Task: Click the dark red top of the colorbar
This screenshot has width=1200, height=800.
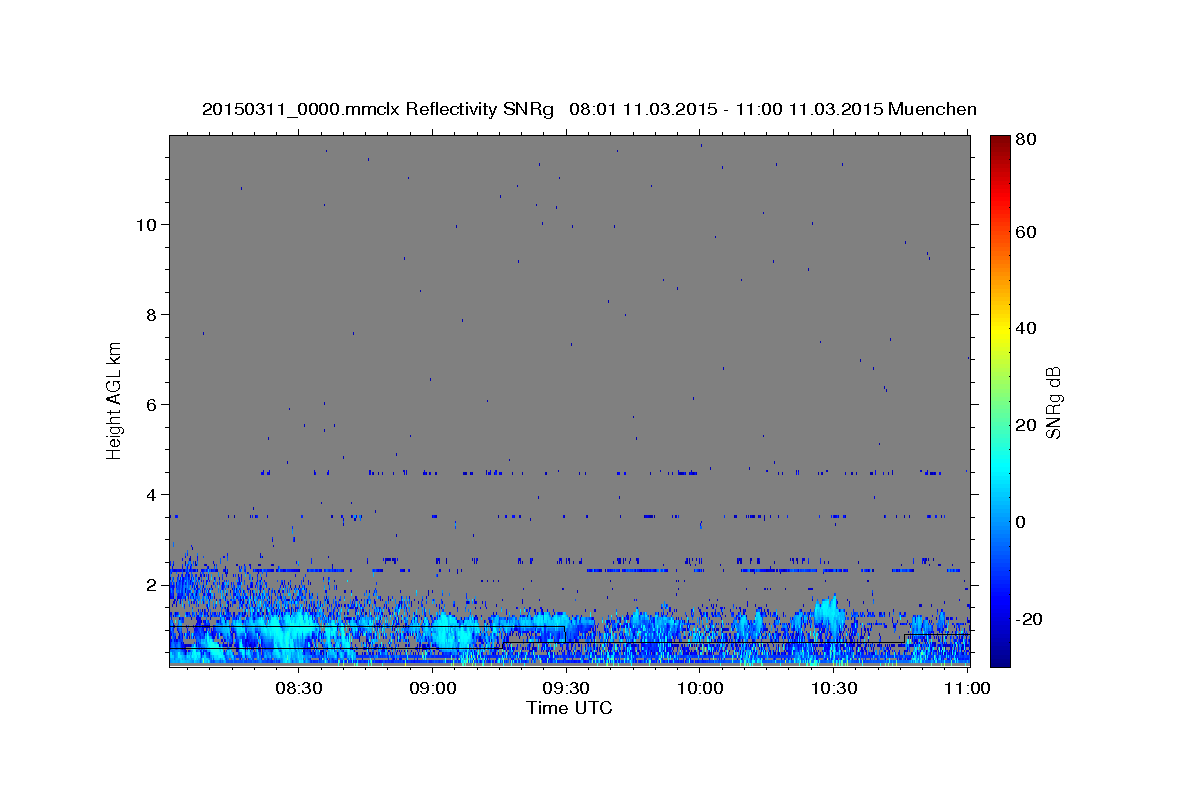Action: point(1001,142)
